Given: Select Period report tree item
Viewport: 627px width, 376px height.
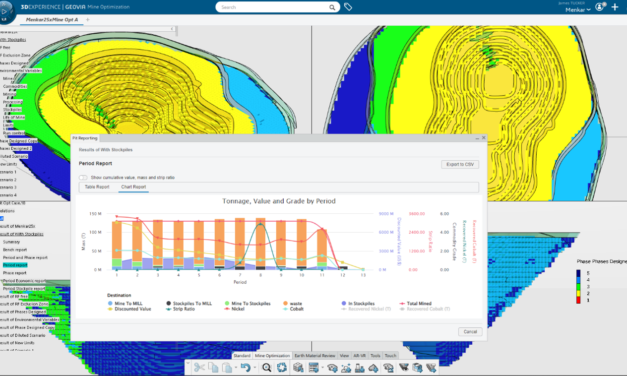Looking at the screenshot, I should 15,265.
